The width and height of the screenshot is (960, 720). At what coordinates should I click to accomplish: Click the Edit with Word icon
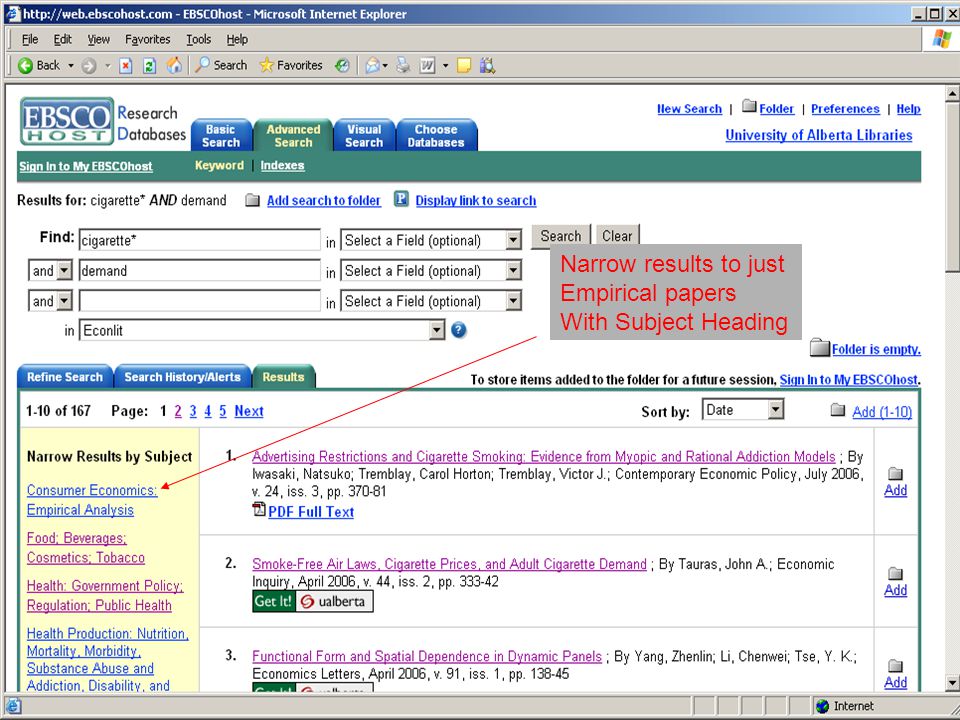pos(427,66)
